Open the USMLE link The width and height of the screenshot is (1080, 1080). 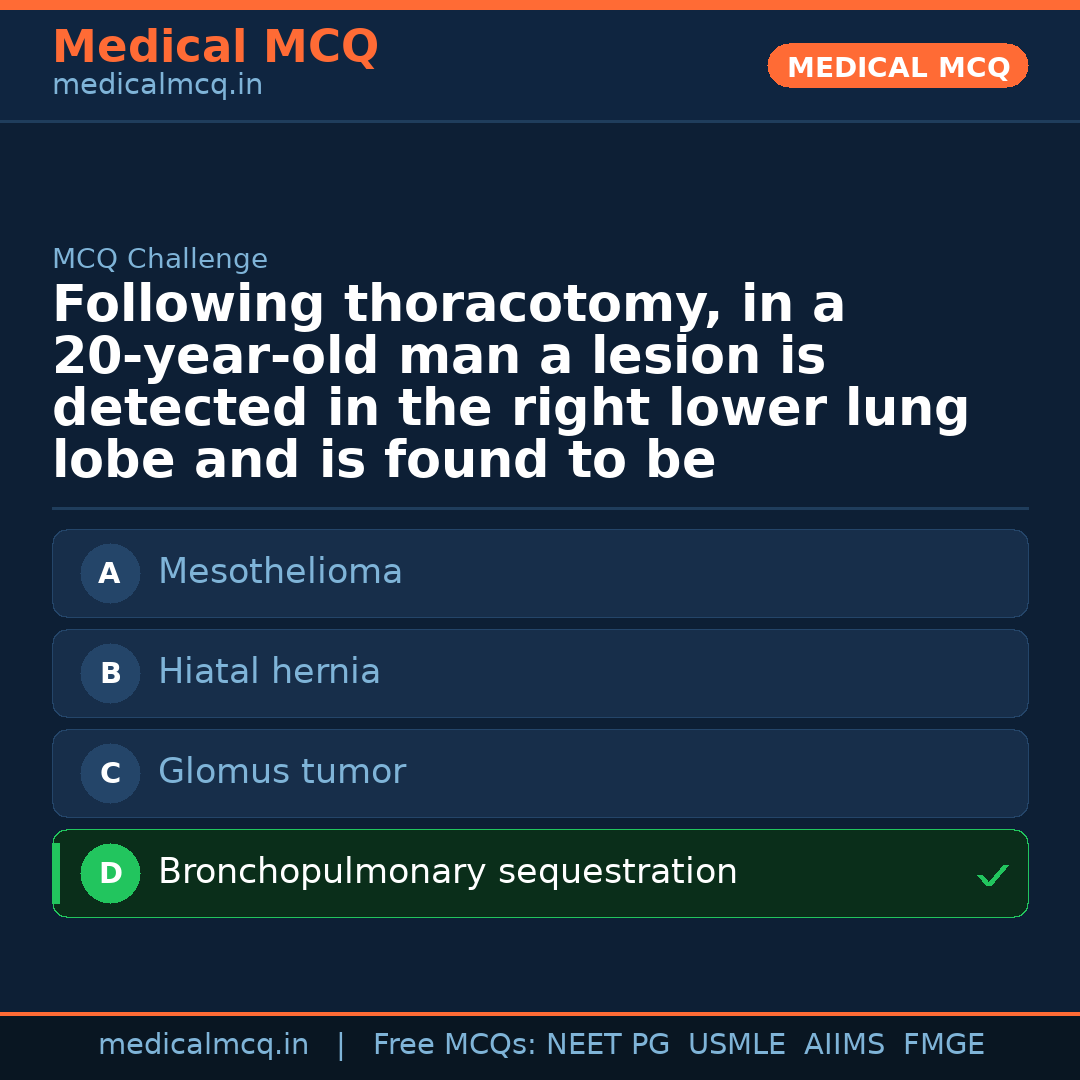737,1043
